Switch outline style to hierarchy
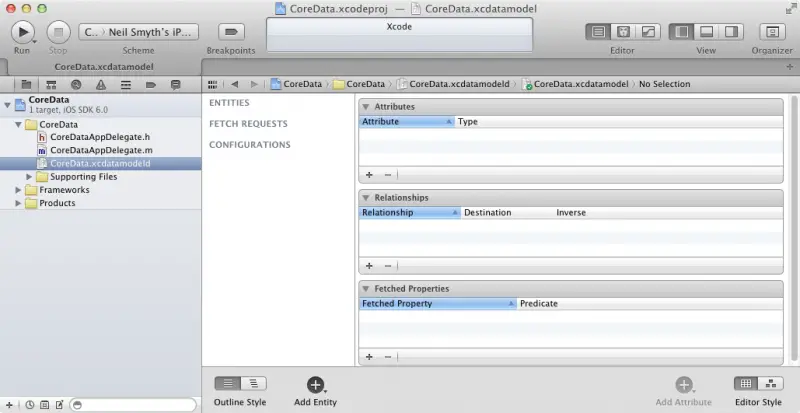Screen dimensions: 800x413 click(254, 383)
